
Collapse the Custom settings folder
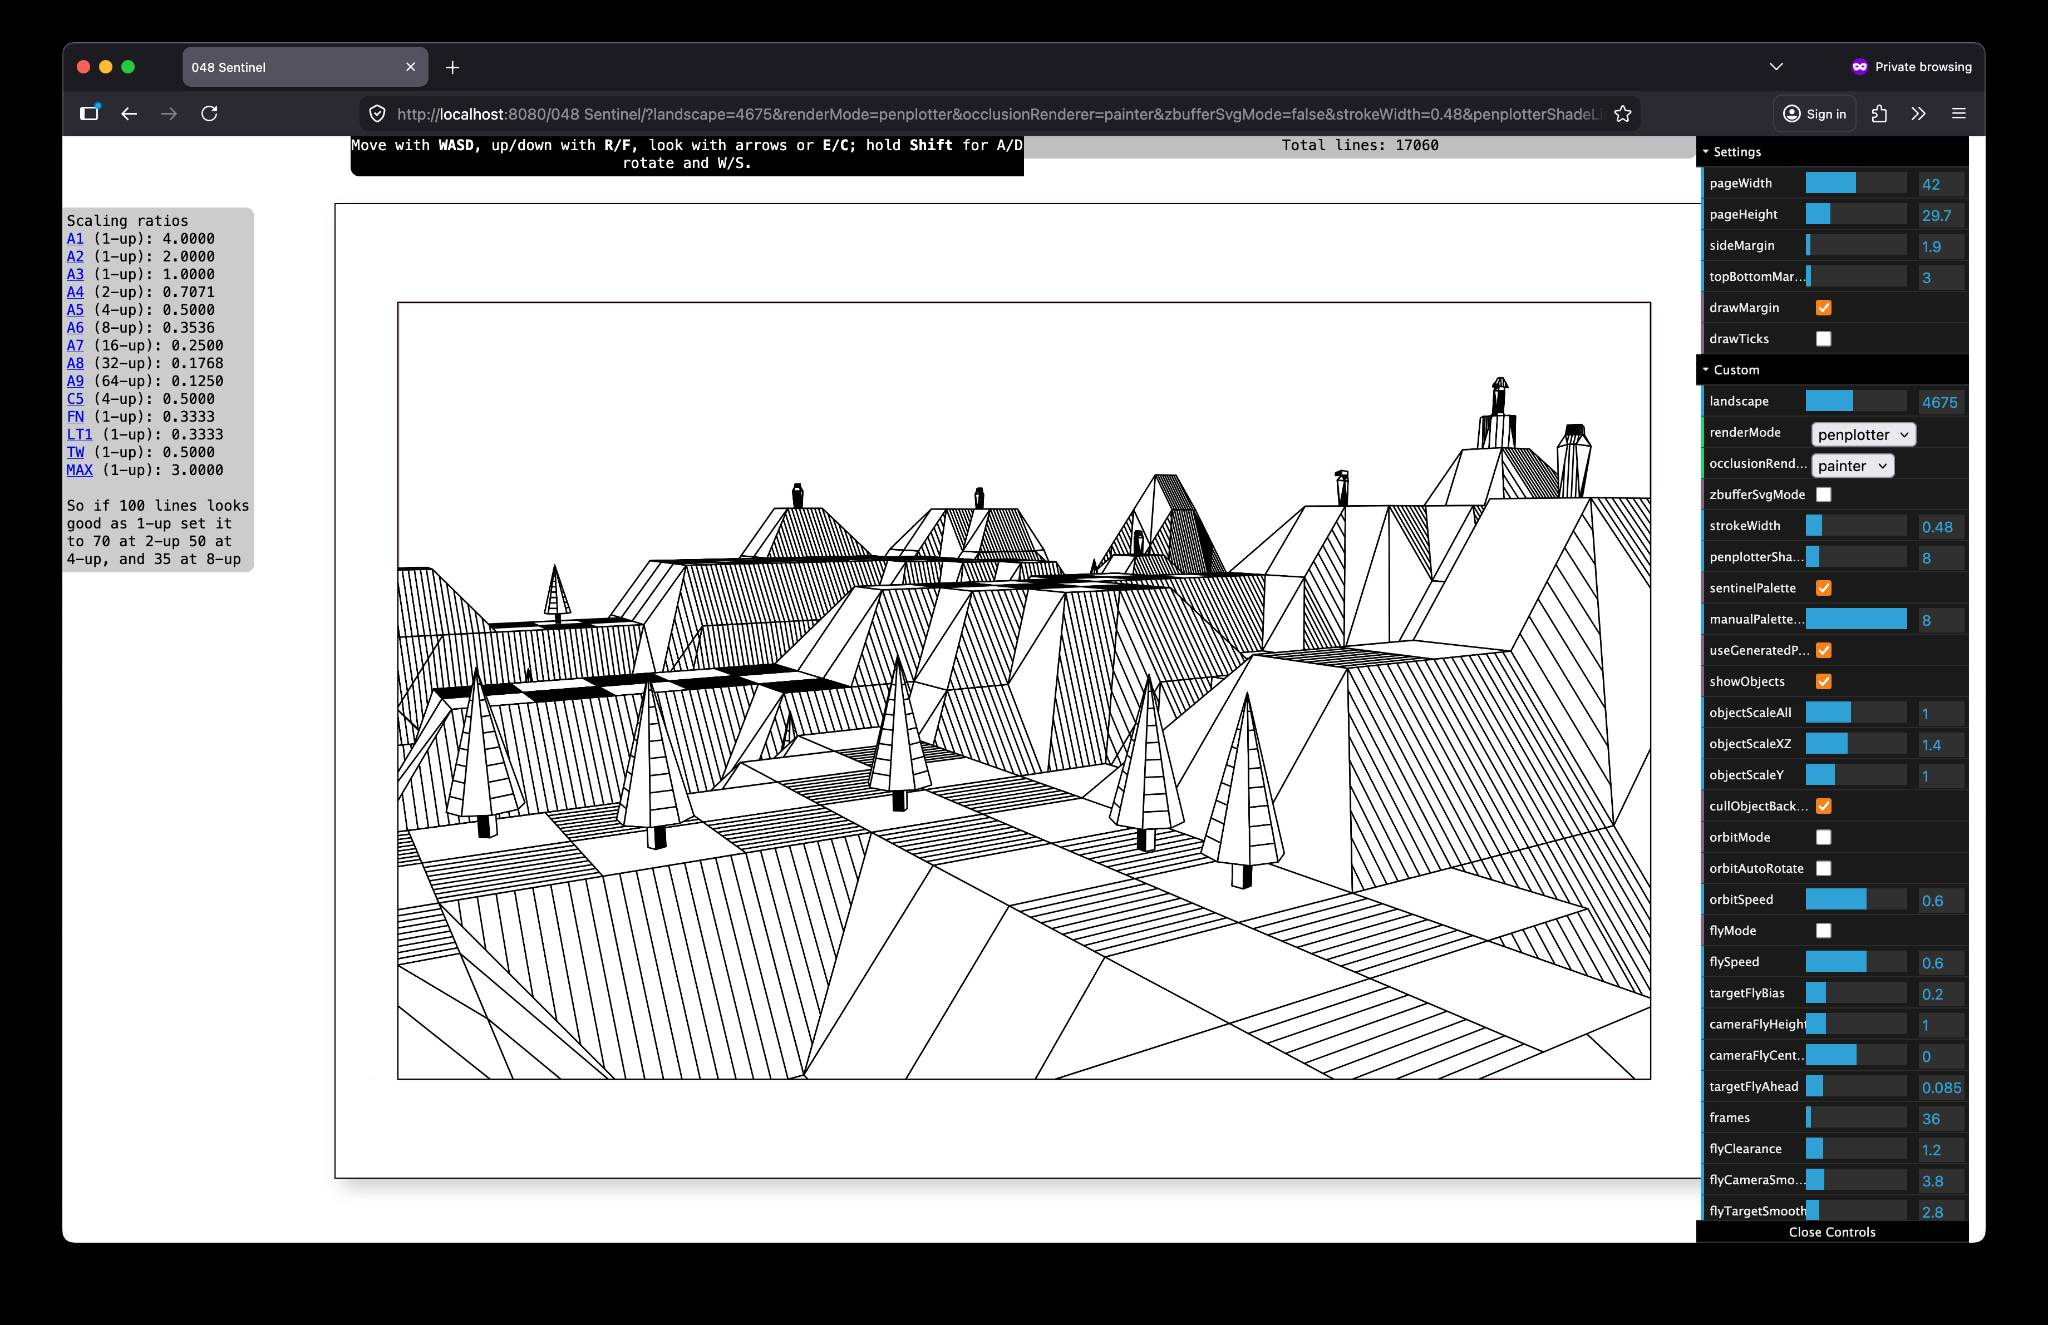coord(1735,370)
